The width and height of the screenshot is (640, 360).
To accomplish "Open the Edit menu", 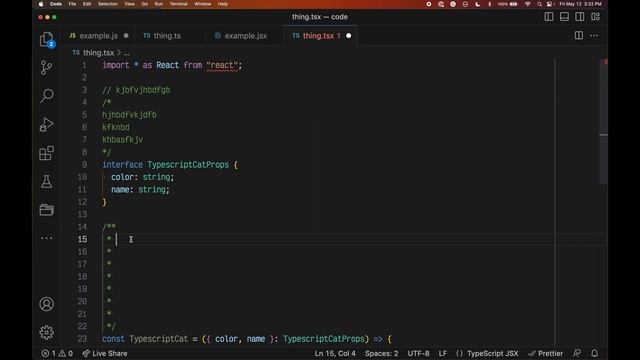I will [x=87, y=4].
